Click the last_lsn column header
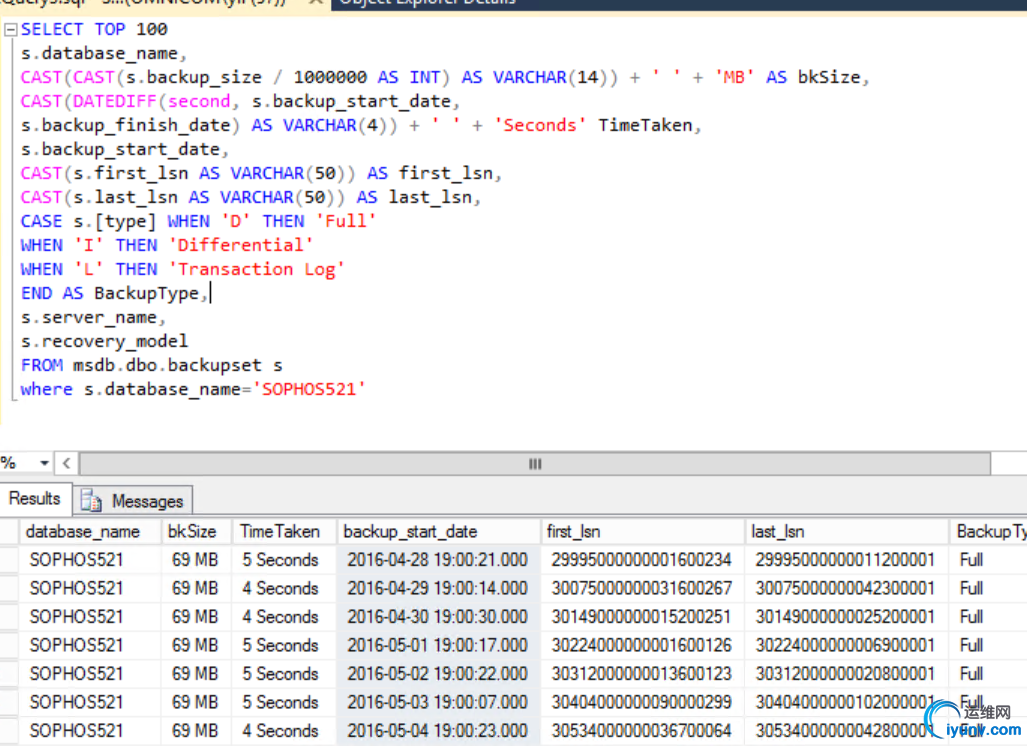 coord(777,532)
